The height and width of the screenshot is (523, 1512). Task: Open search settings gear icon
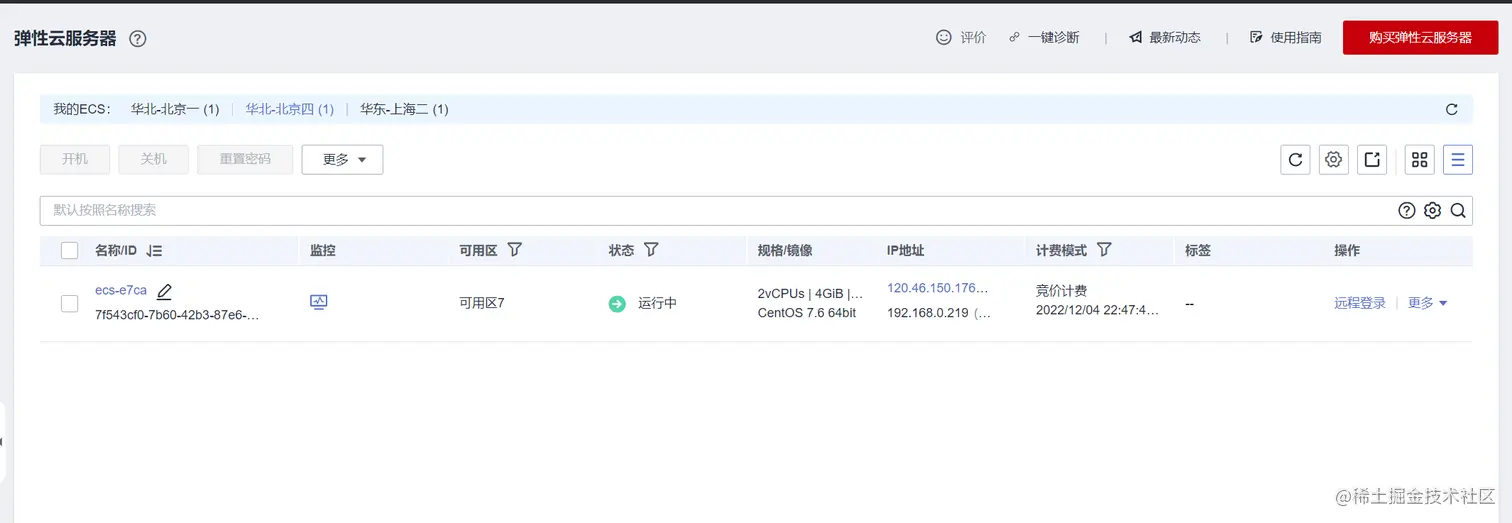click(1432, 210)
